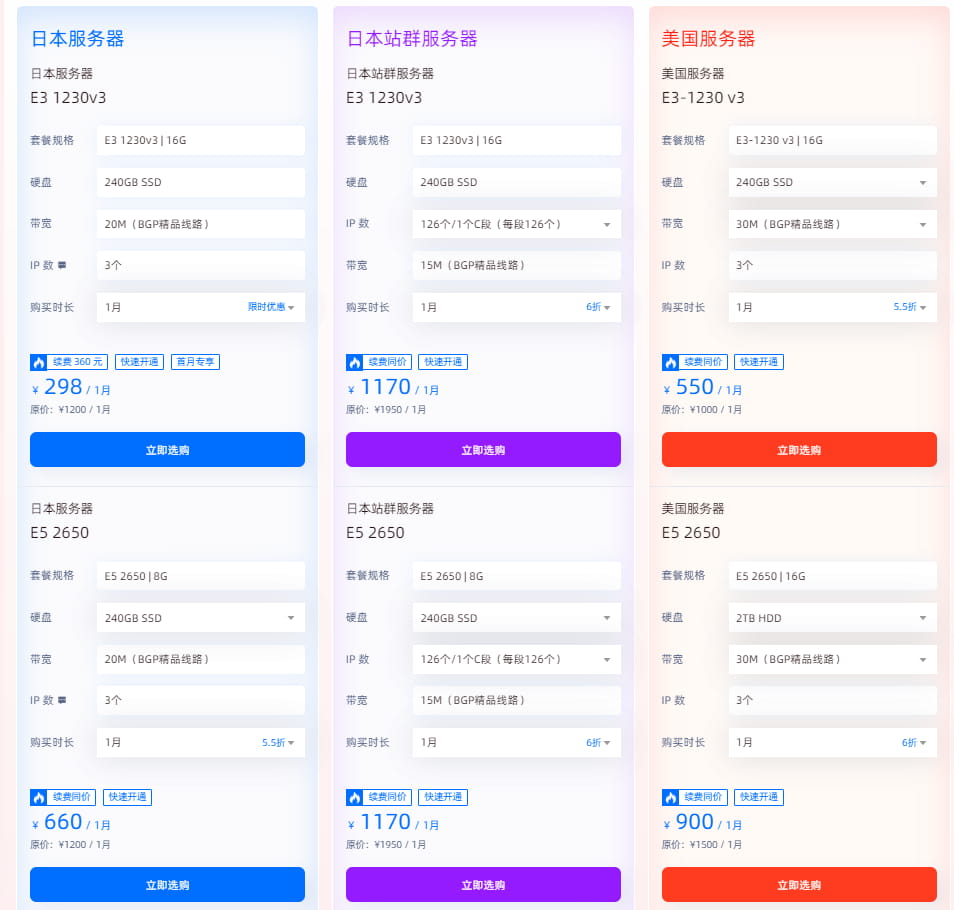Click the flame icon beside 续费同价 on the cluster card
Viewport: 954px width, 910px height.
pyautogui.click(x=356, y=361)
